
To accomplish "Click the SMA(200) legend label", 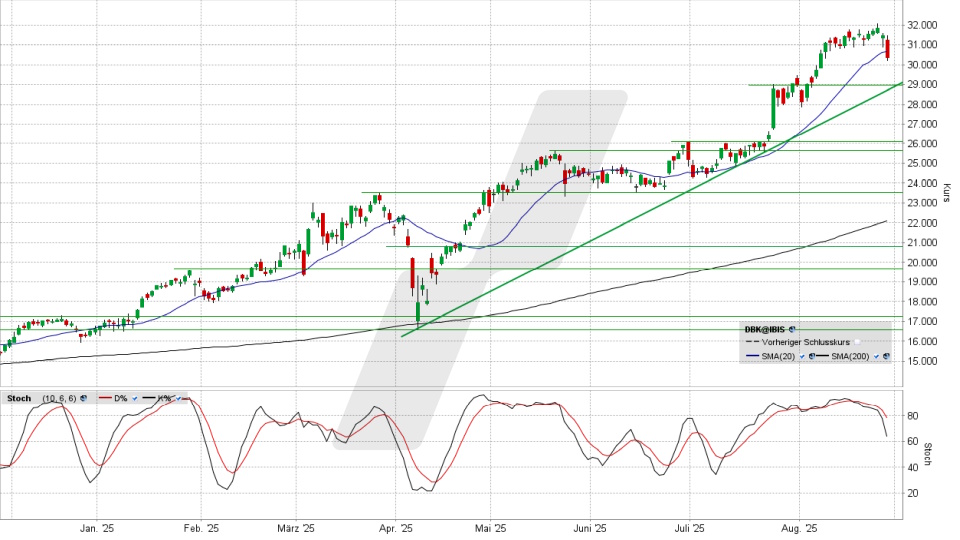I will 850,356.
